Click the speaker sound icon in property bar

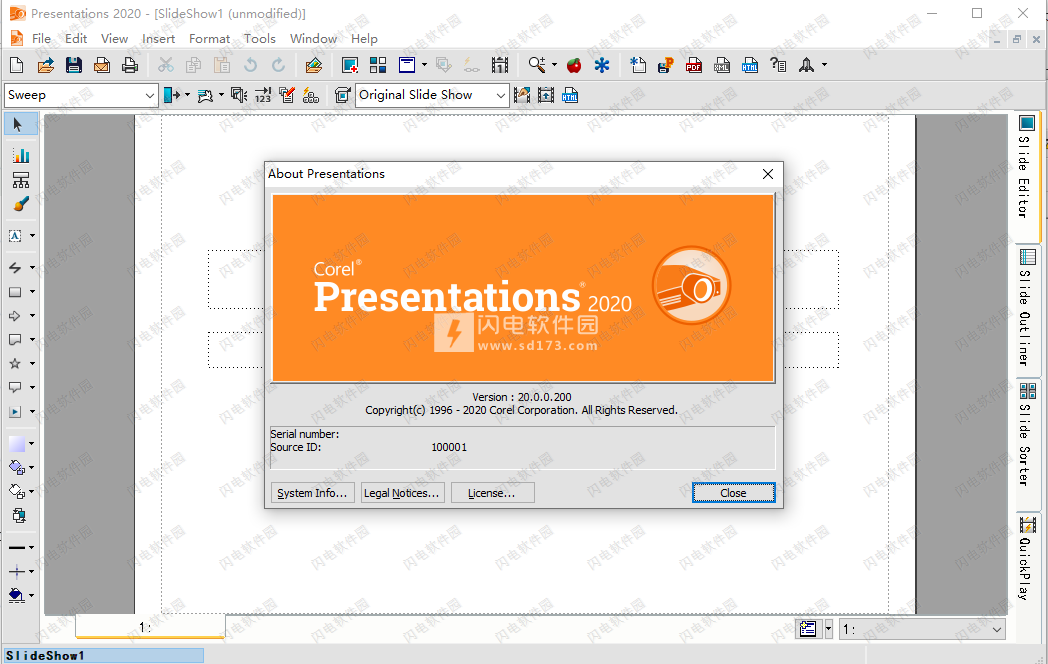[239, 95]
